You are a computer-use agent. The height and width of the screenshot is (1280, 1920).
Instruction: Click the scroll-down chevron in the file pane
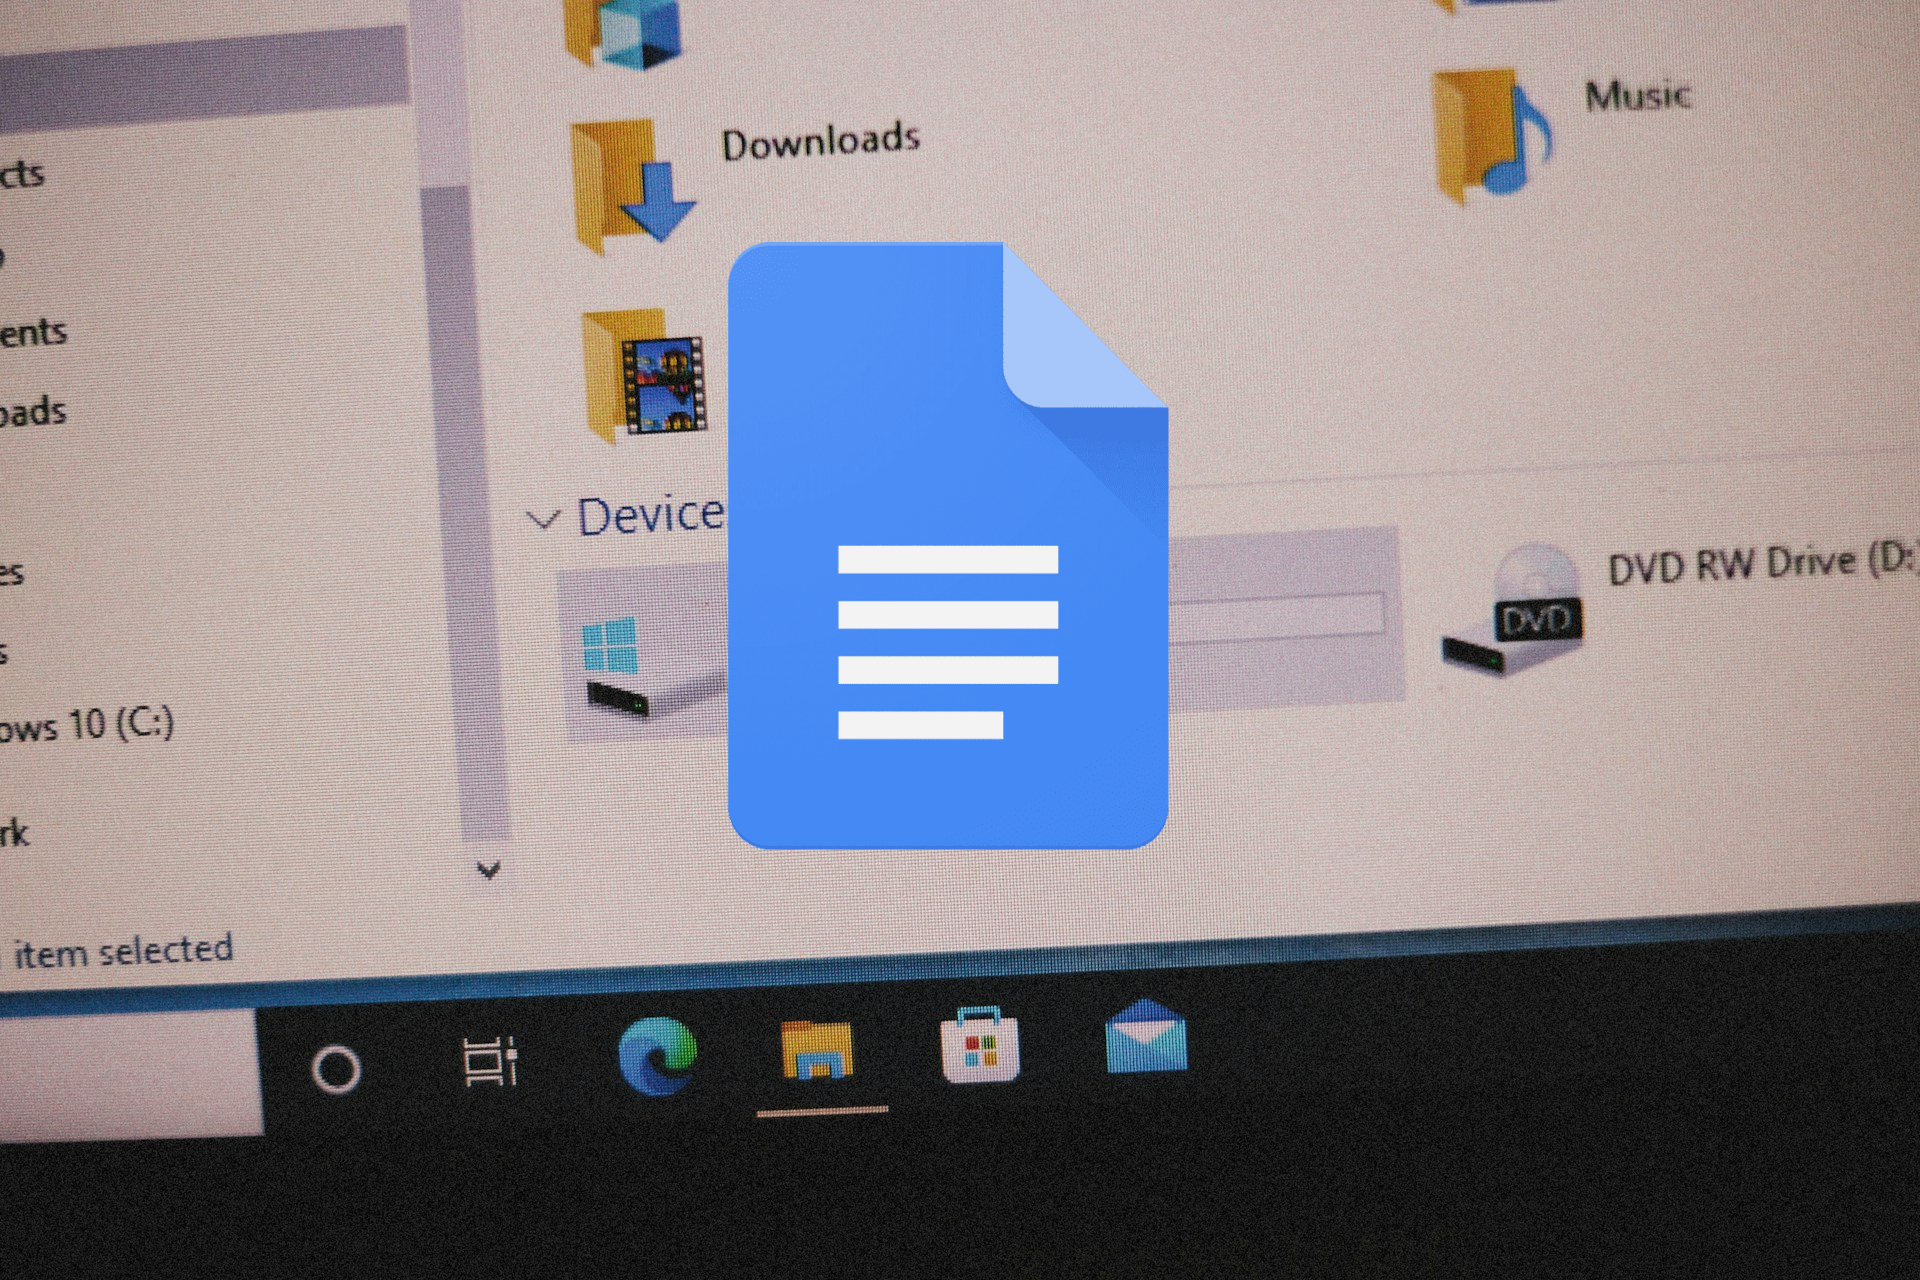pos(488,870)
